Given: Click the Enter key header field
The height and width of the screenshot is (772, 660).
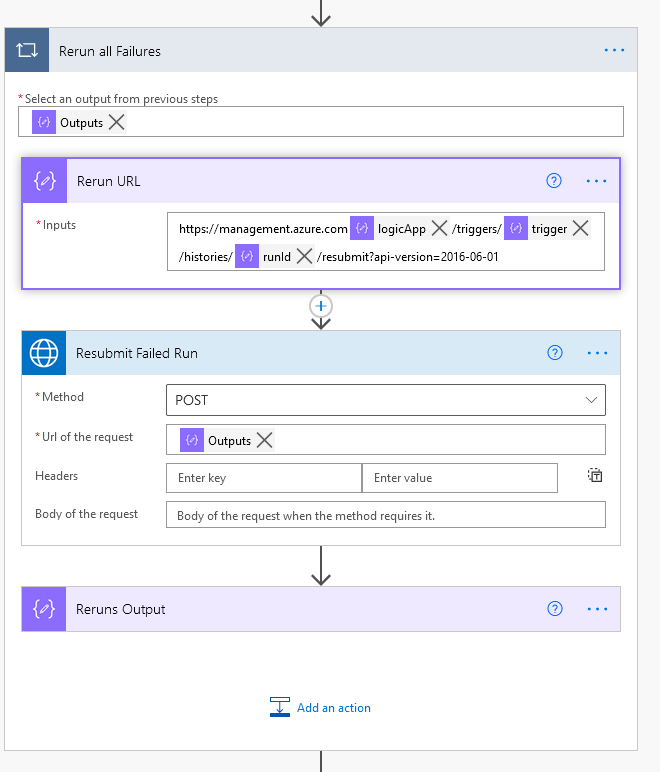Looking at the screenshot, I should (263, 478).
